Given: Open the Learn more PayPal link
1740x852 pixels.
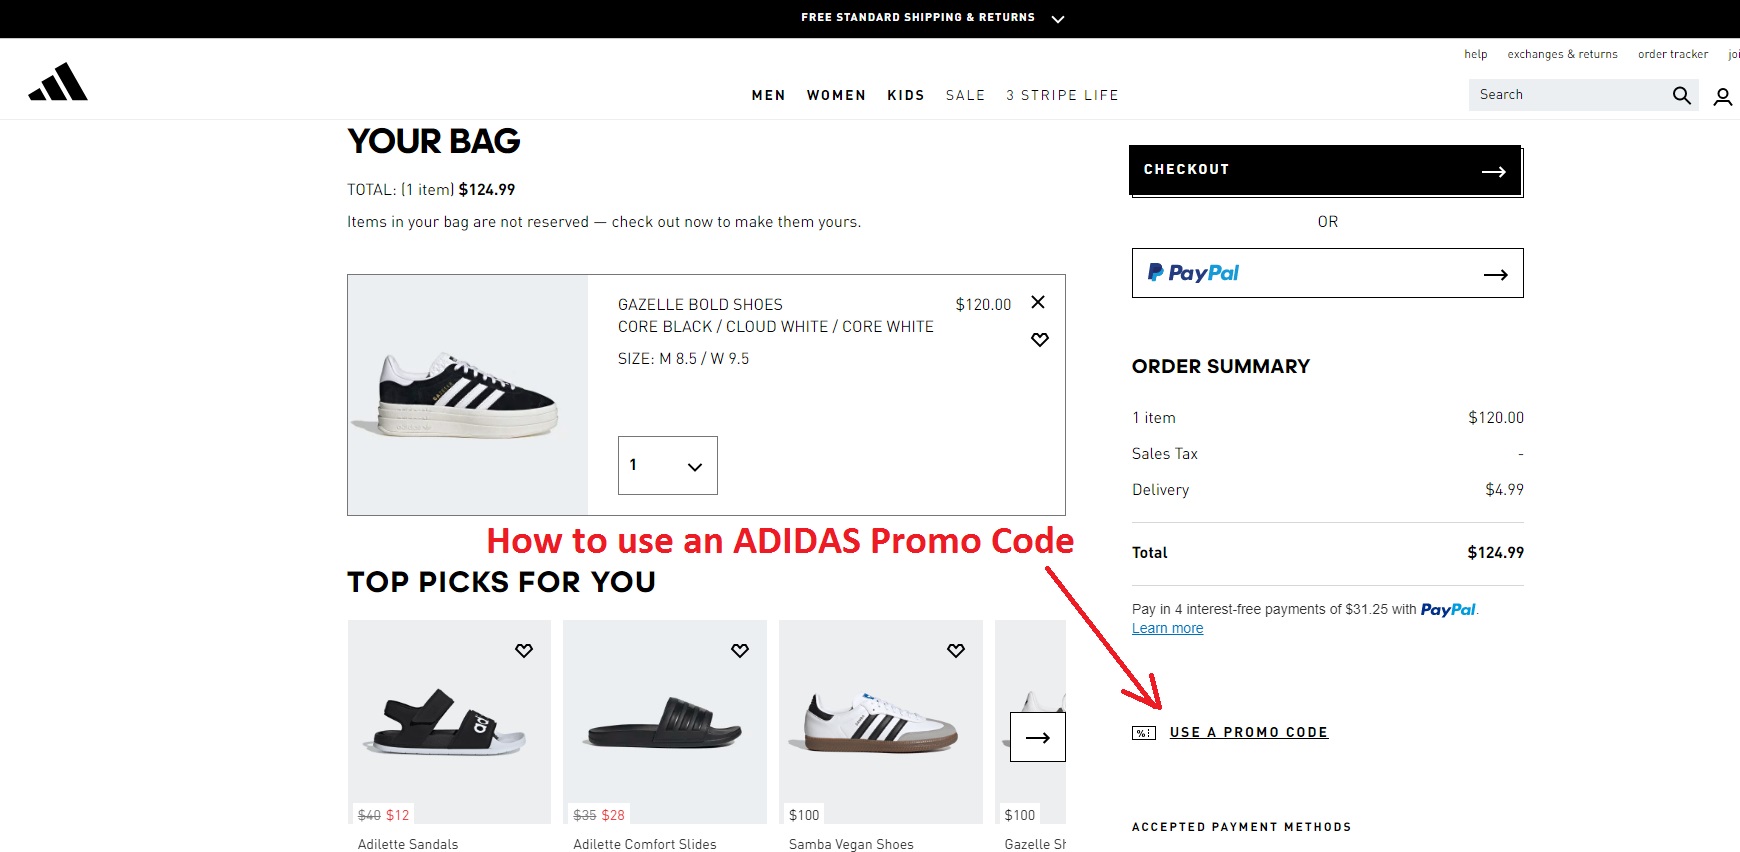Looking at the screenshot, I should [1167, 628].
